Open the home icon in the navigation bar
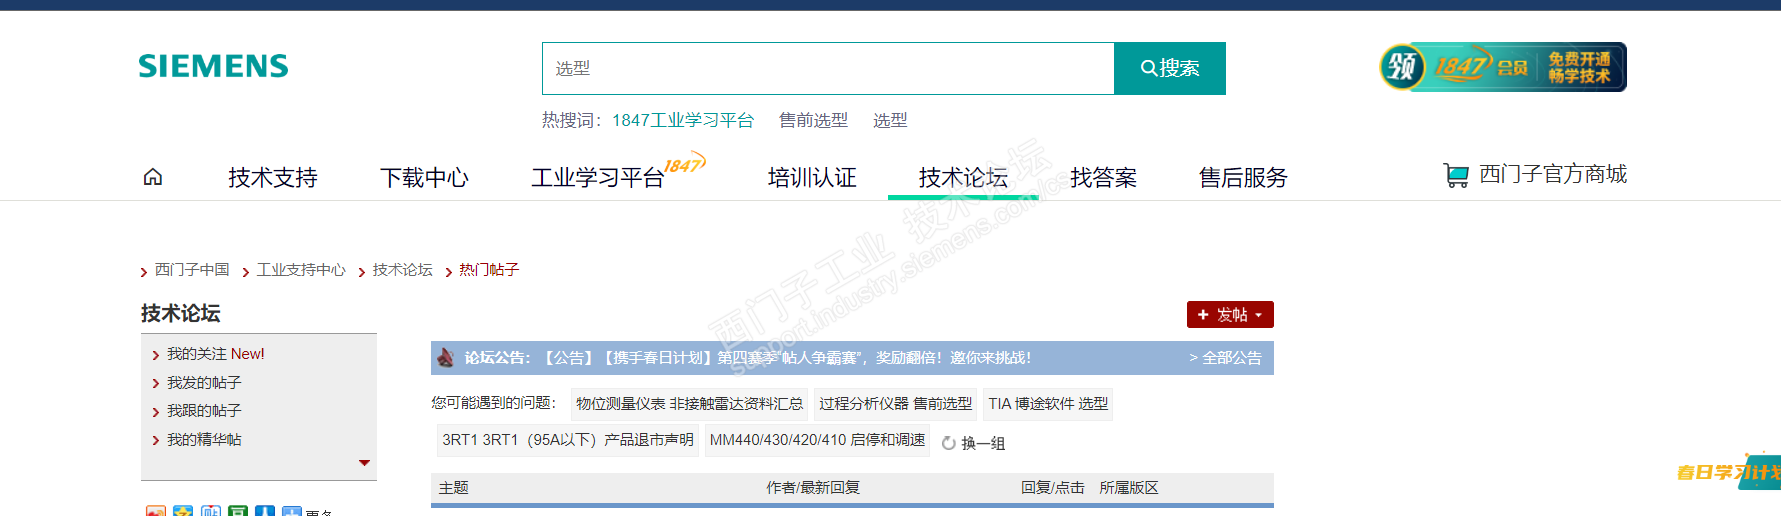Image resolution: width=1781 pixels, height=516 pixels. click(x=153, y=177)
